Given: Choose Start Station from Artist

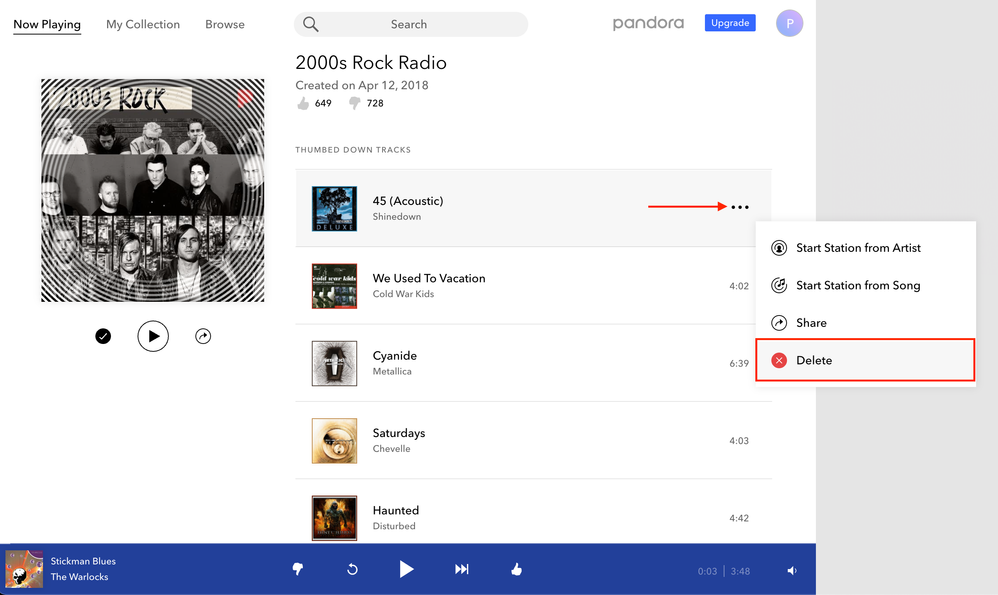Looking at the screenshot, I should 858,248.
